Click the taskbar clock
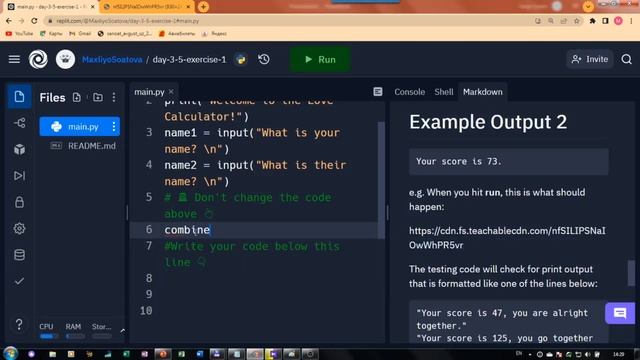 (618, 354)
